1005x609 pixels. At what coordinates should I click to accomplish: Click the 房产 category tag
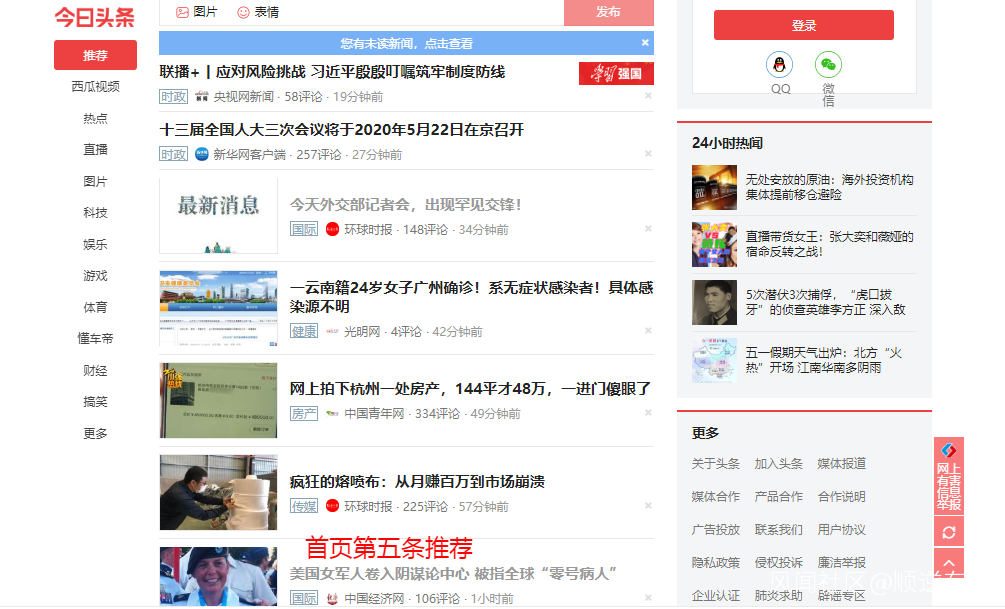[304, 413]
